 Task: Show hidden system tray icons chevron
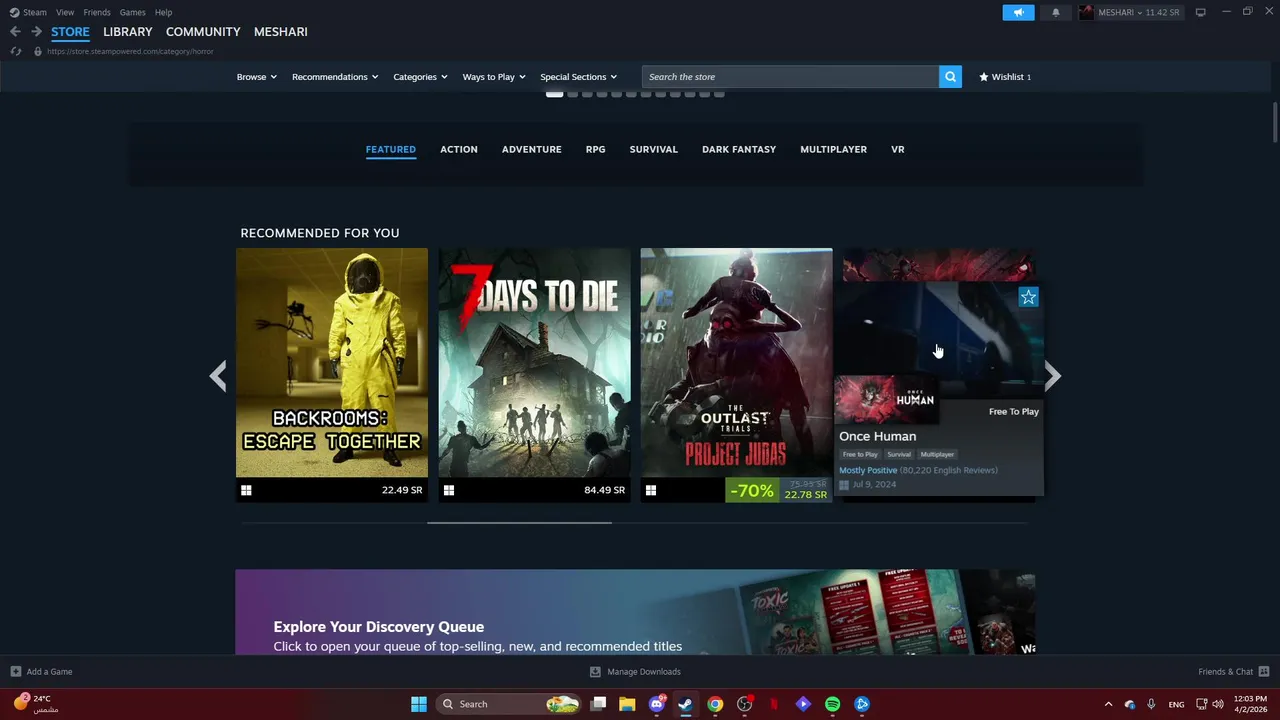point(1108,704)
